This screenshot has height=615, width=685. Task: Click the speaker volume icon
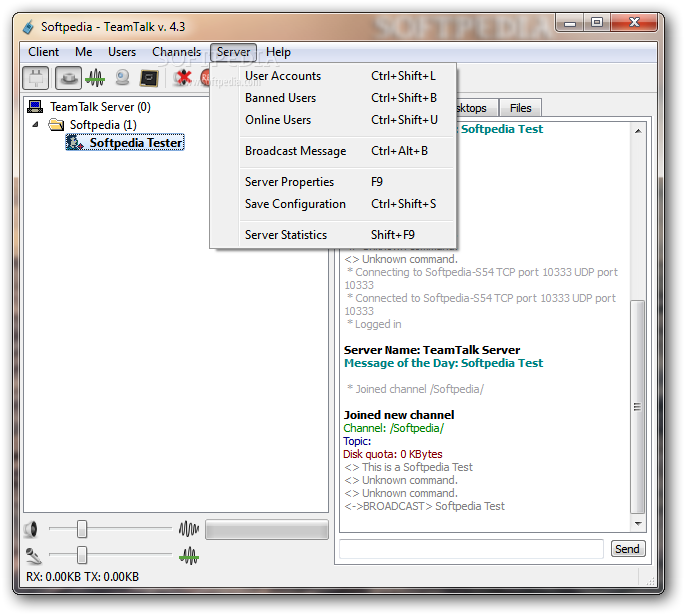pyautogui.click(x=31, y=529)
